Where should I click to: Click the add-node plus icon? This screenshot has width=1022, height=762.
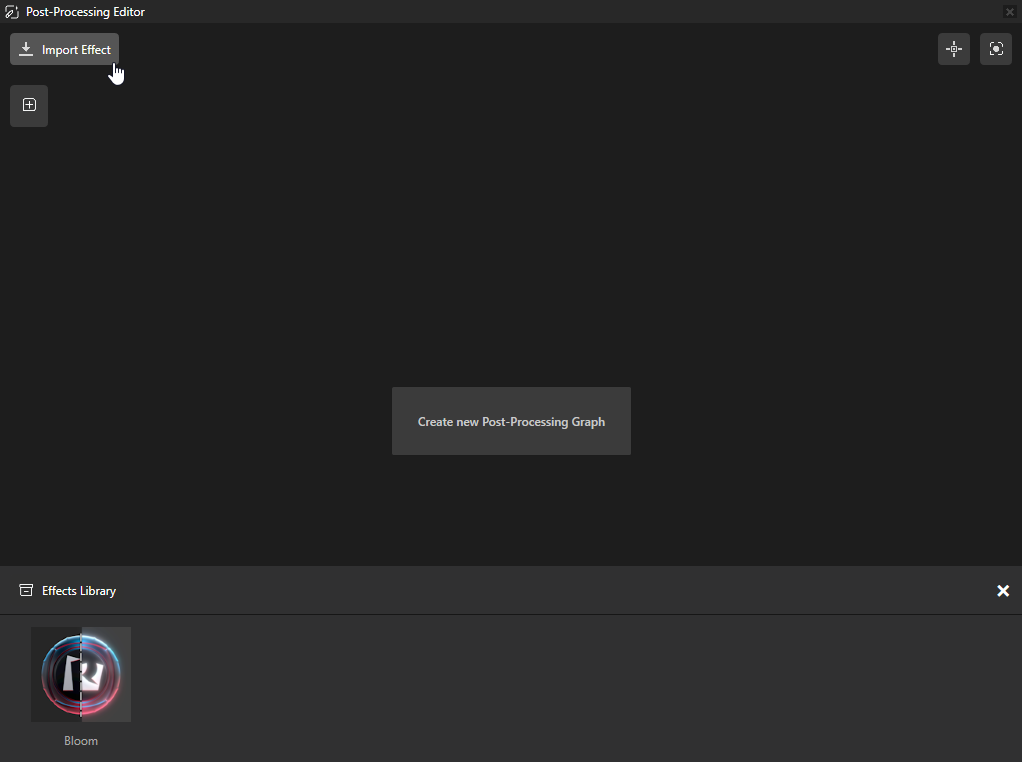(28, 105)
